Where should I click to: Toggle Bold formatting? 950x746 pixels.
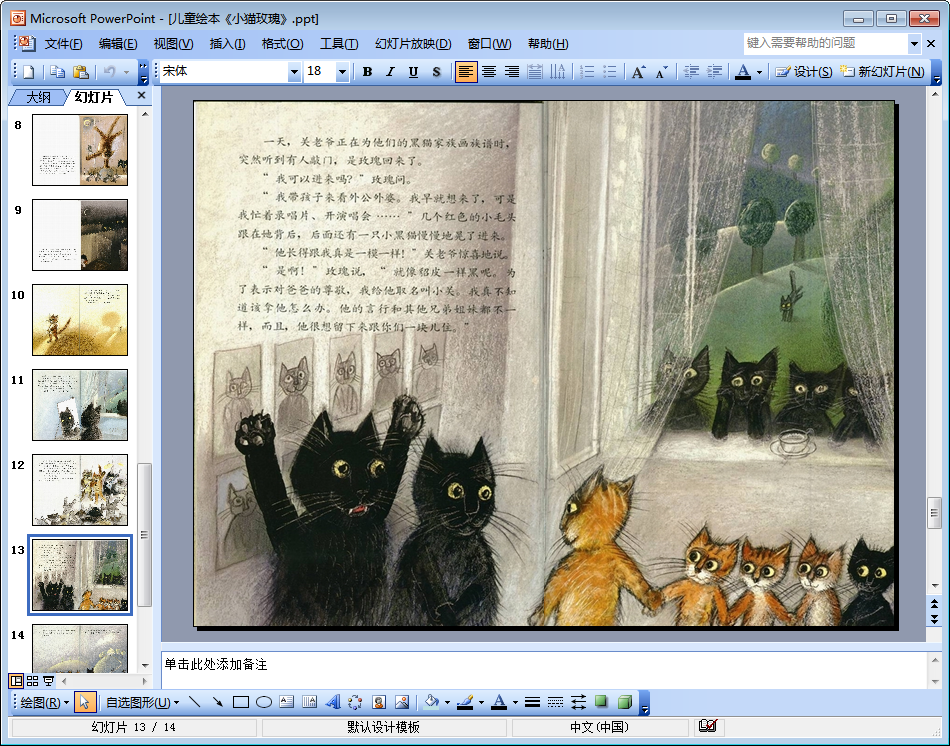(367, 72)
